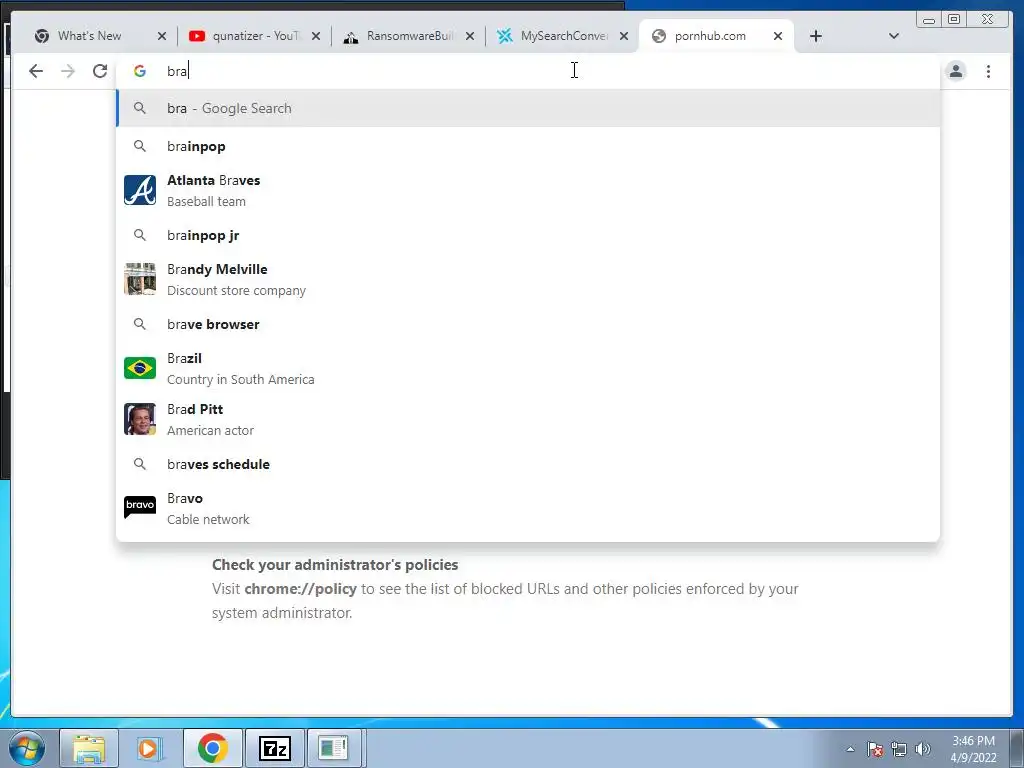Open the last pinned taskbar application
1024x768 pixels.
(x=334, y=748)
